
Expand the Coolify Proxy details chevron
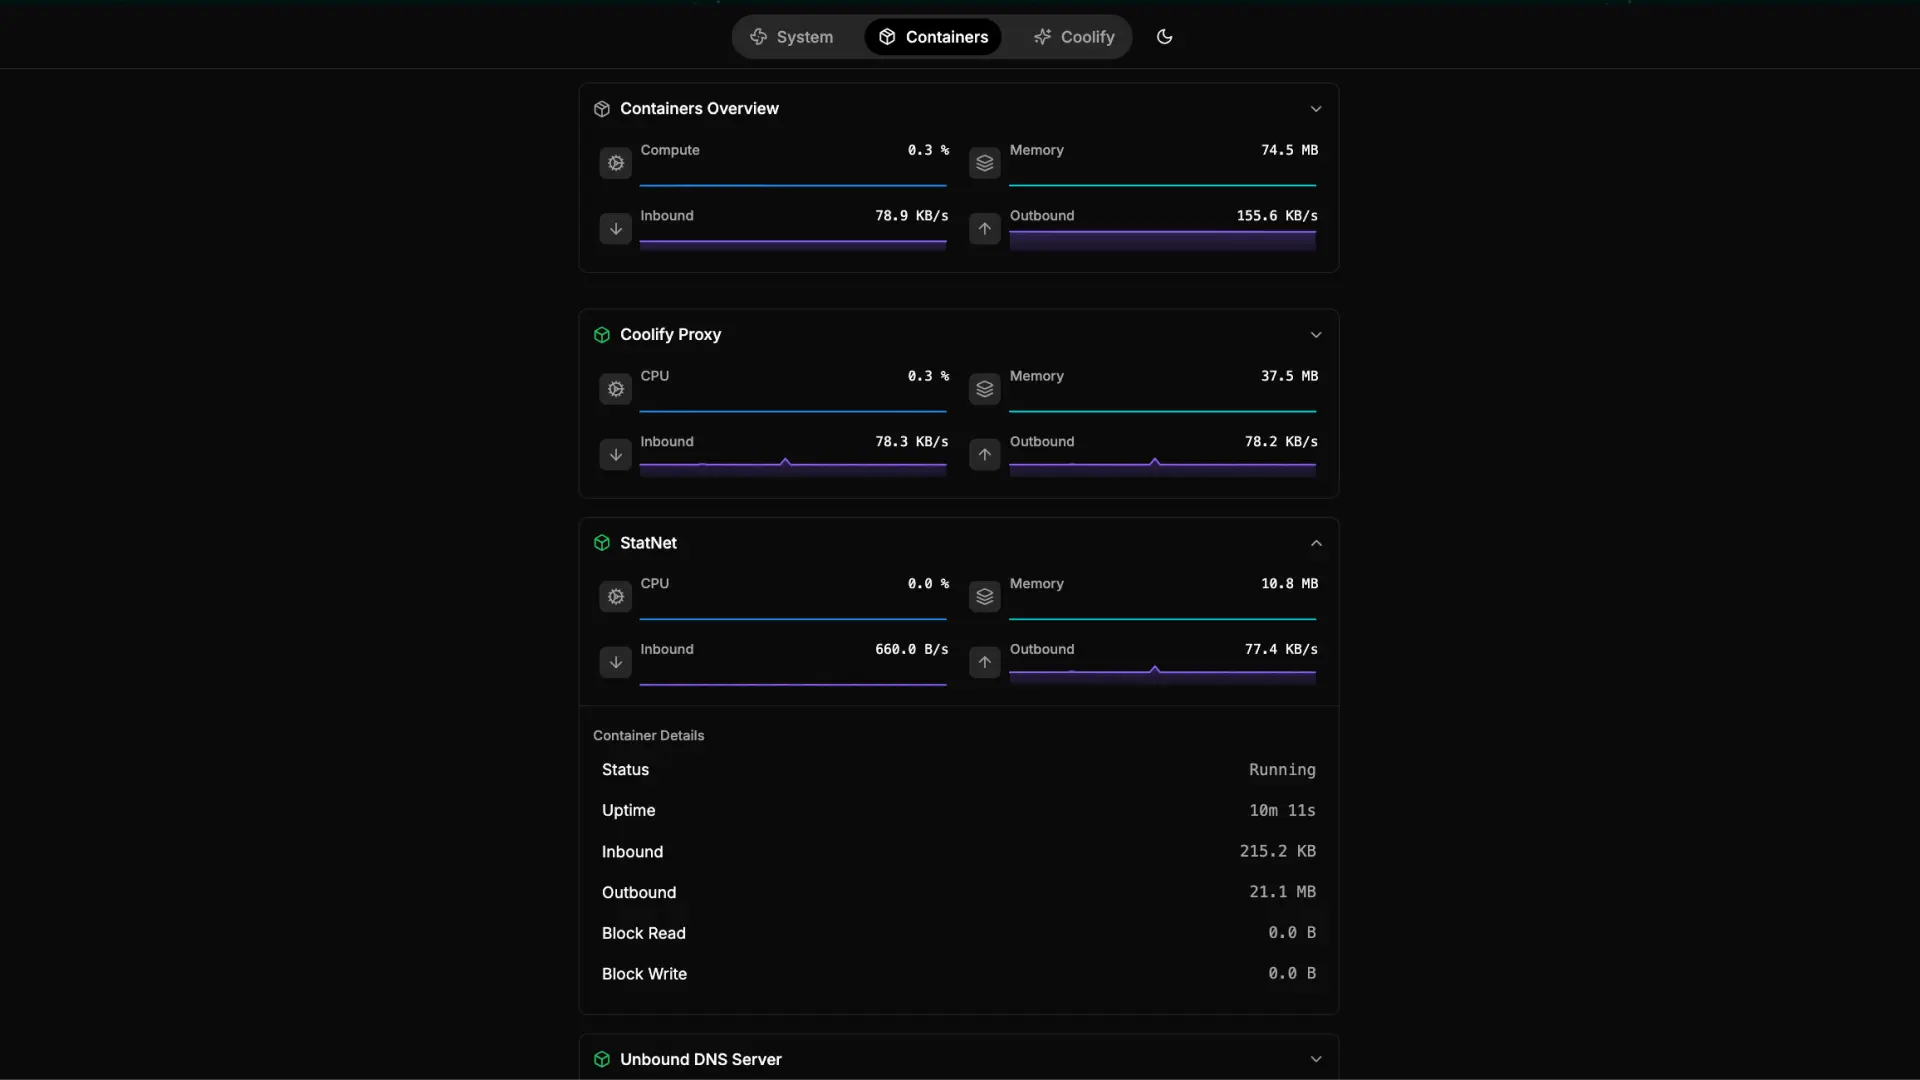tap(1315, 335)
